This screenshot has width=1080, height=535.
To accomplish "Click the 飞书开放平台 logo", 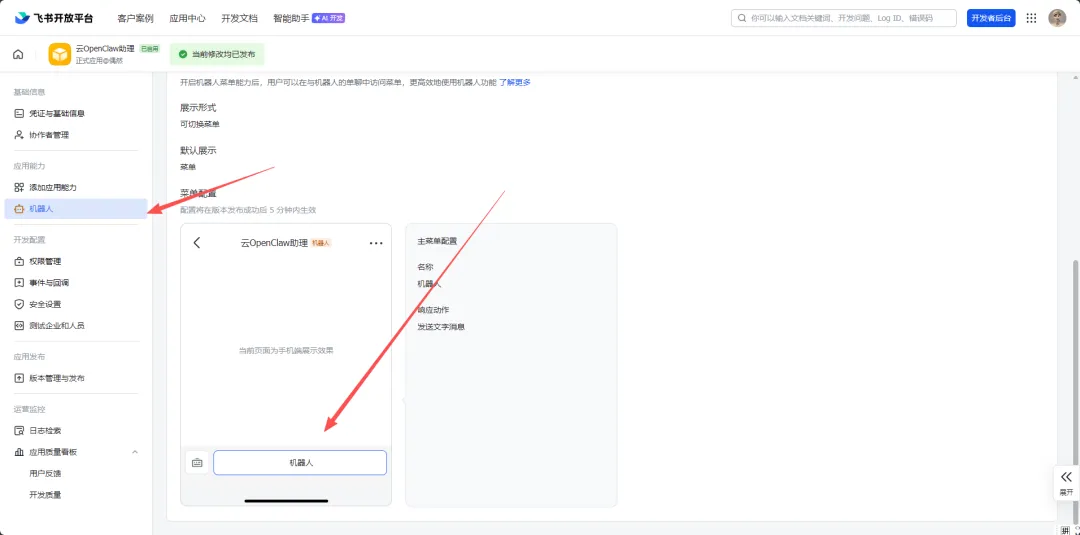I will click(x=54, y=18).
